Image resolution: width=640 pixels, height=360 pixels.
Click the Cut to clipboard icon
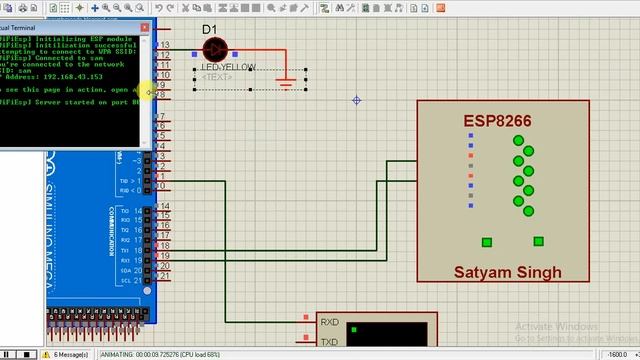185,8
